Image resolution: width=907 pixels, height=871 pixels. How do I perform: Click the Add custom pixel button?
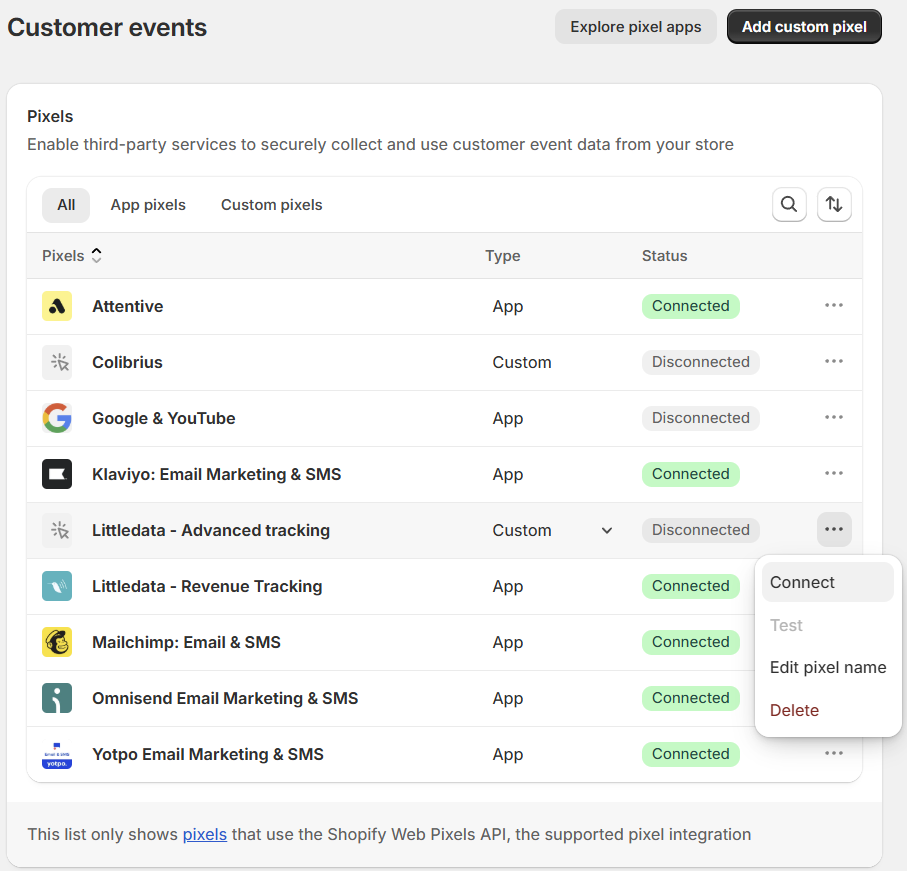click(x=804, y=27)
